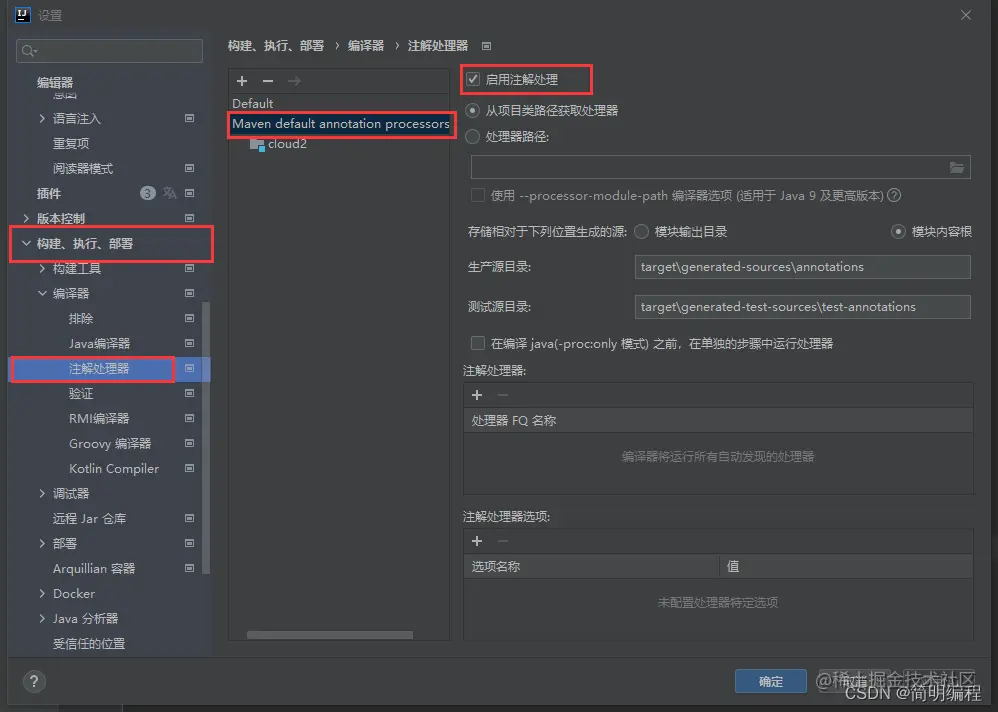Add a processor FQ name entry
This screenshot has width=998, height=712.
coord(477,395)
